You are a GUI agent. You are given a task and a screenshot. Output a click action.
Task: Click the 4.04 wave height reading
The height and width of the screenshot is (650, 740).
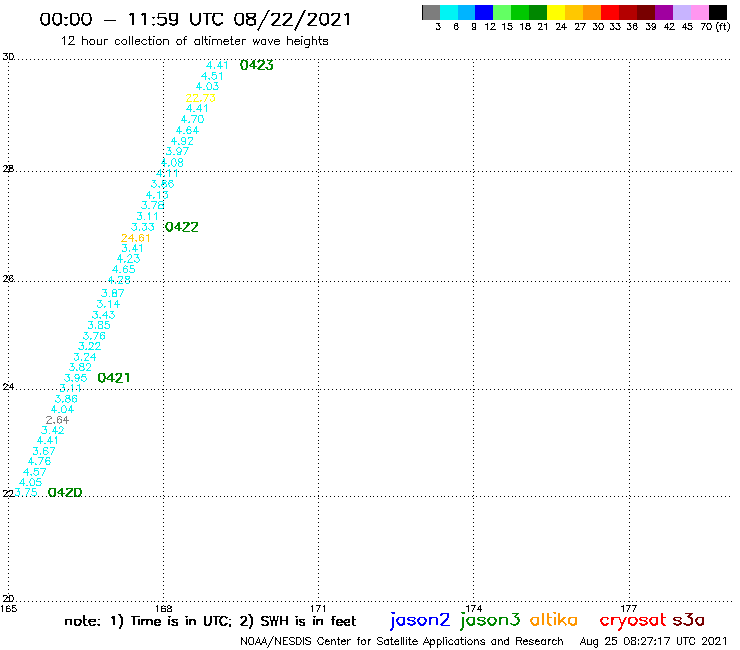62,409
